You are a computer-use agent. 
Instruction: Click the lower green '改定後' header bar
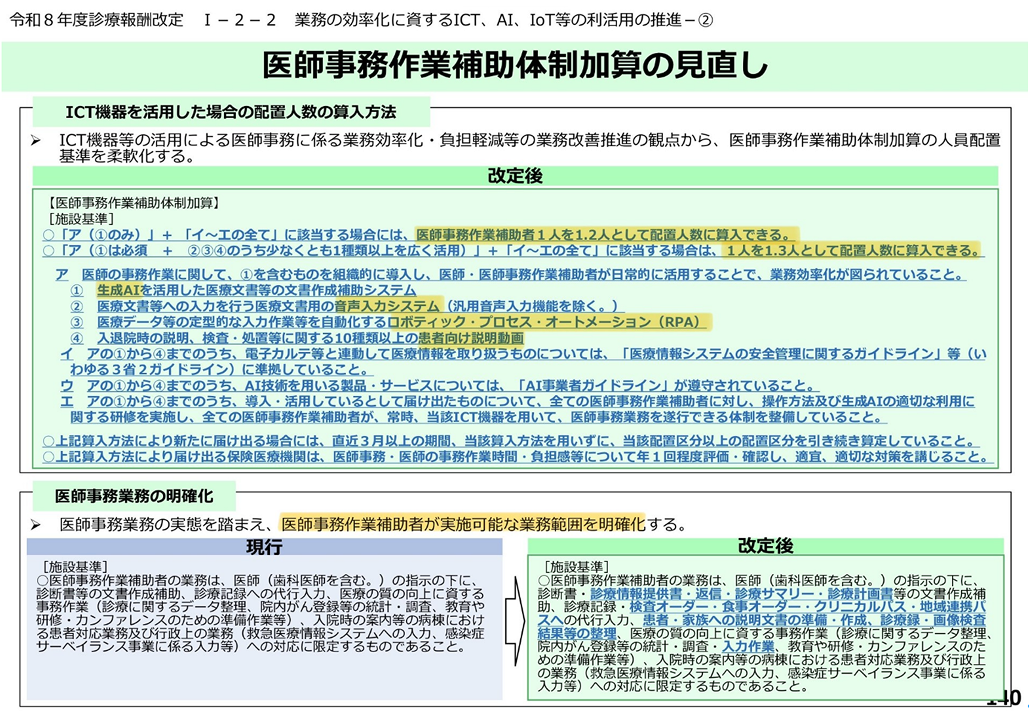[x=766, y=546]
